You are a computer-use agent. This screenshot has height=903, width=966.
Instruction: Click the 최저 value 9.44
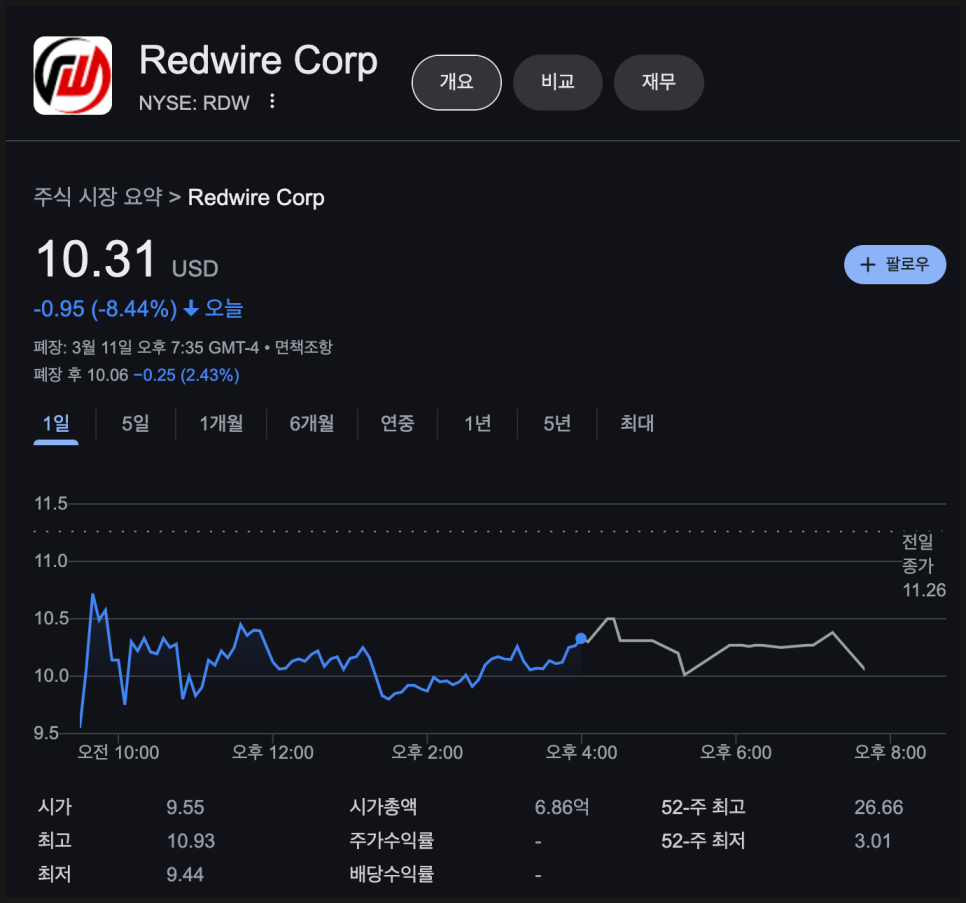[185, 874]
